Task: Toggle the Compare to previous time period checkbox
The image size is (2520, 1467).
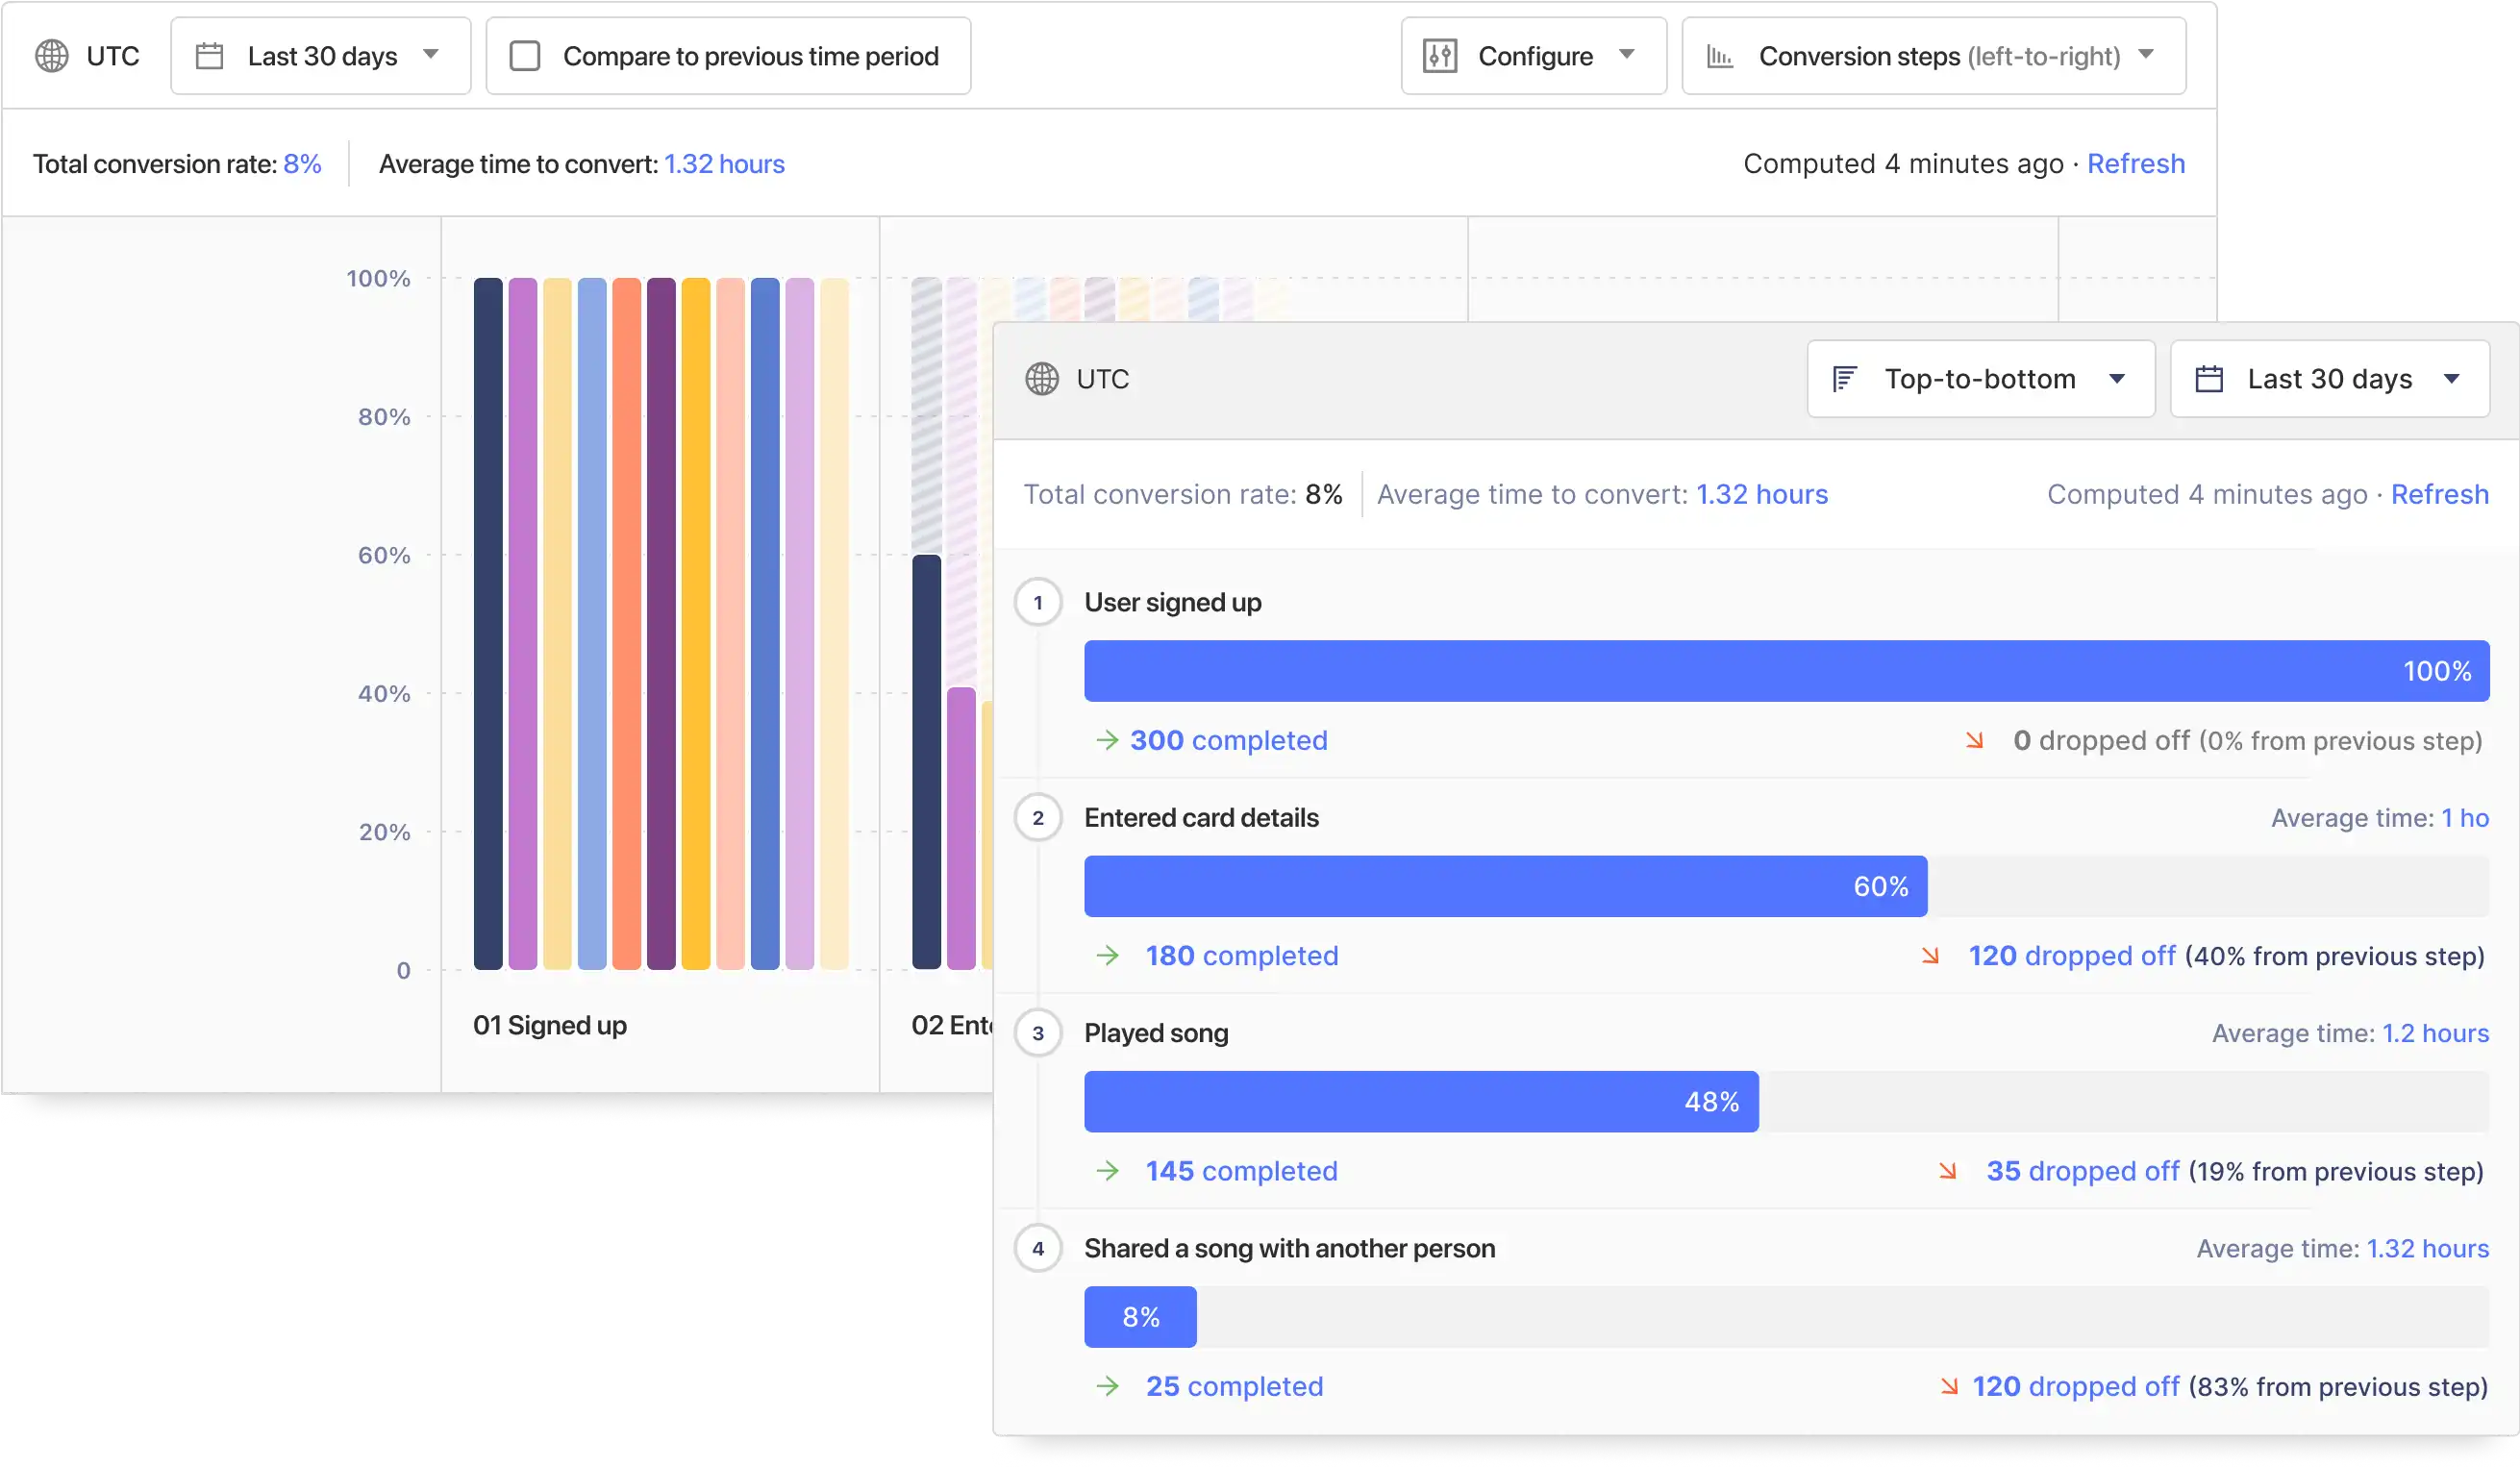Action: tap(524, 56)
